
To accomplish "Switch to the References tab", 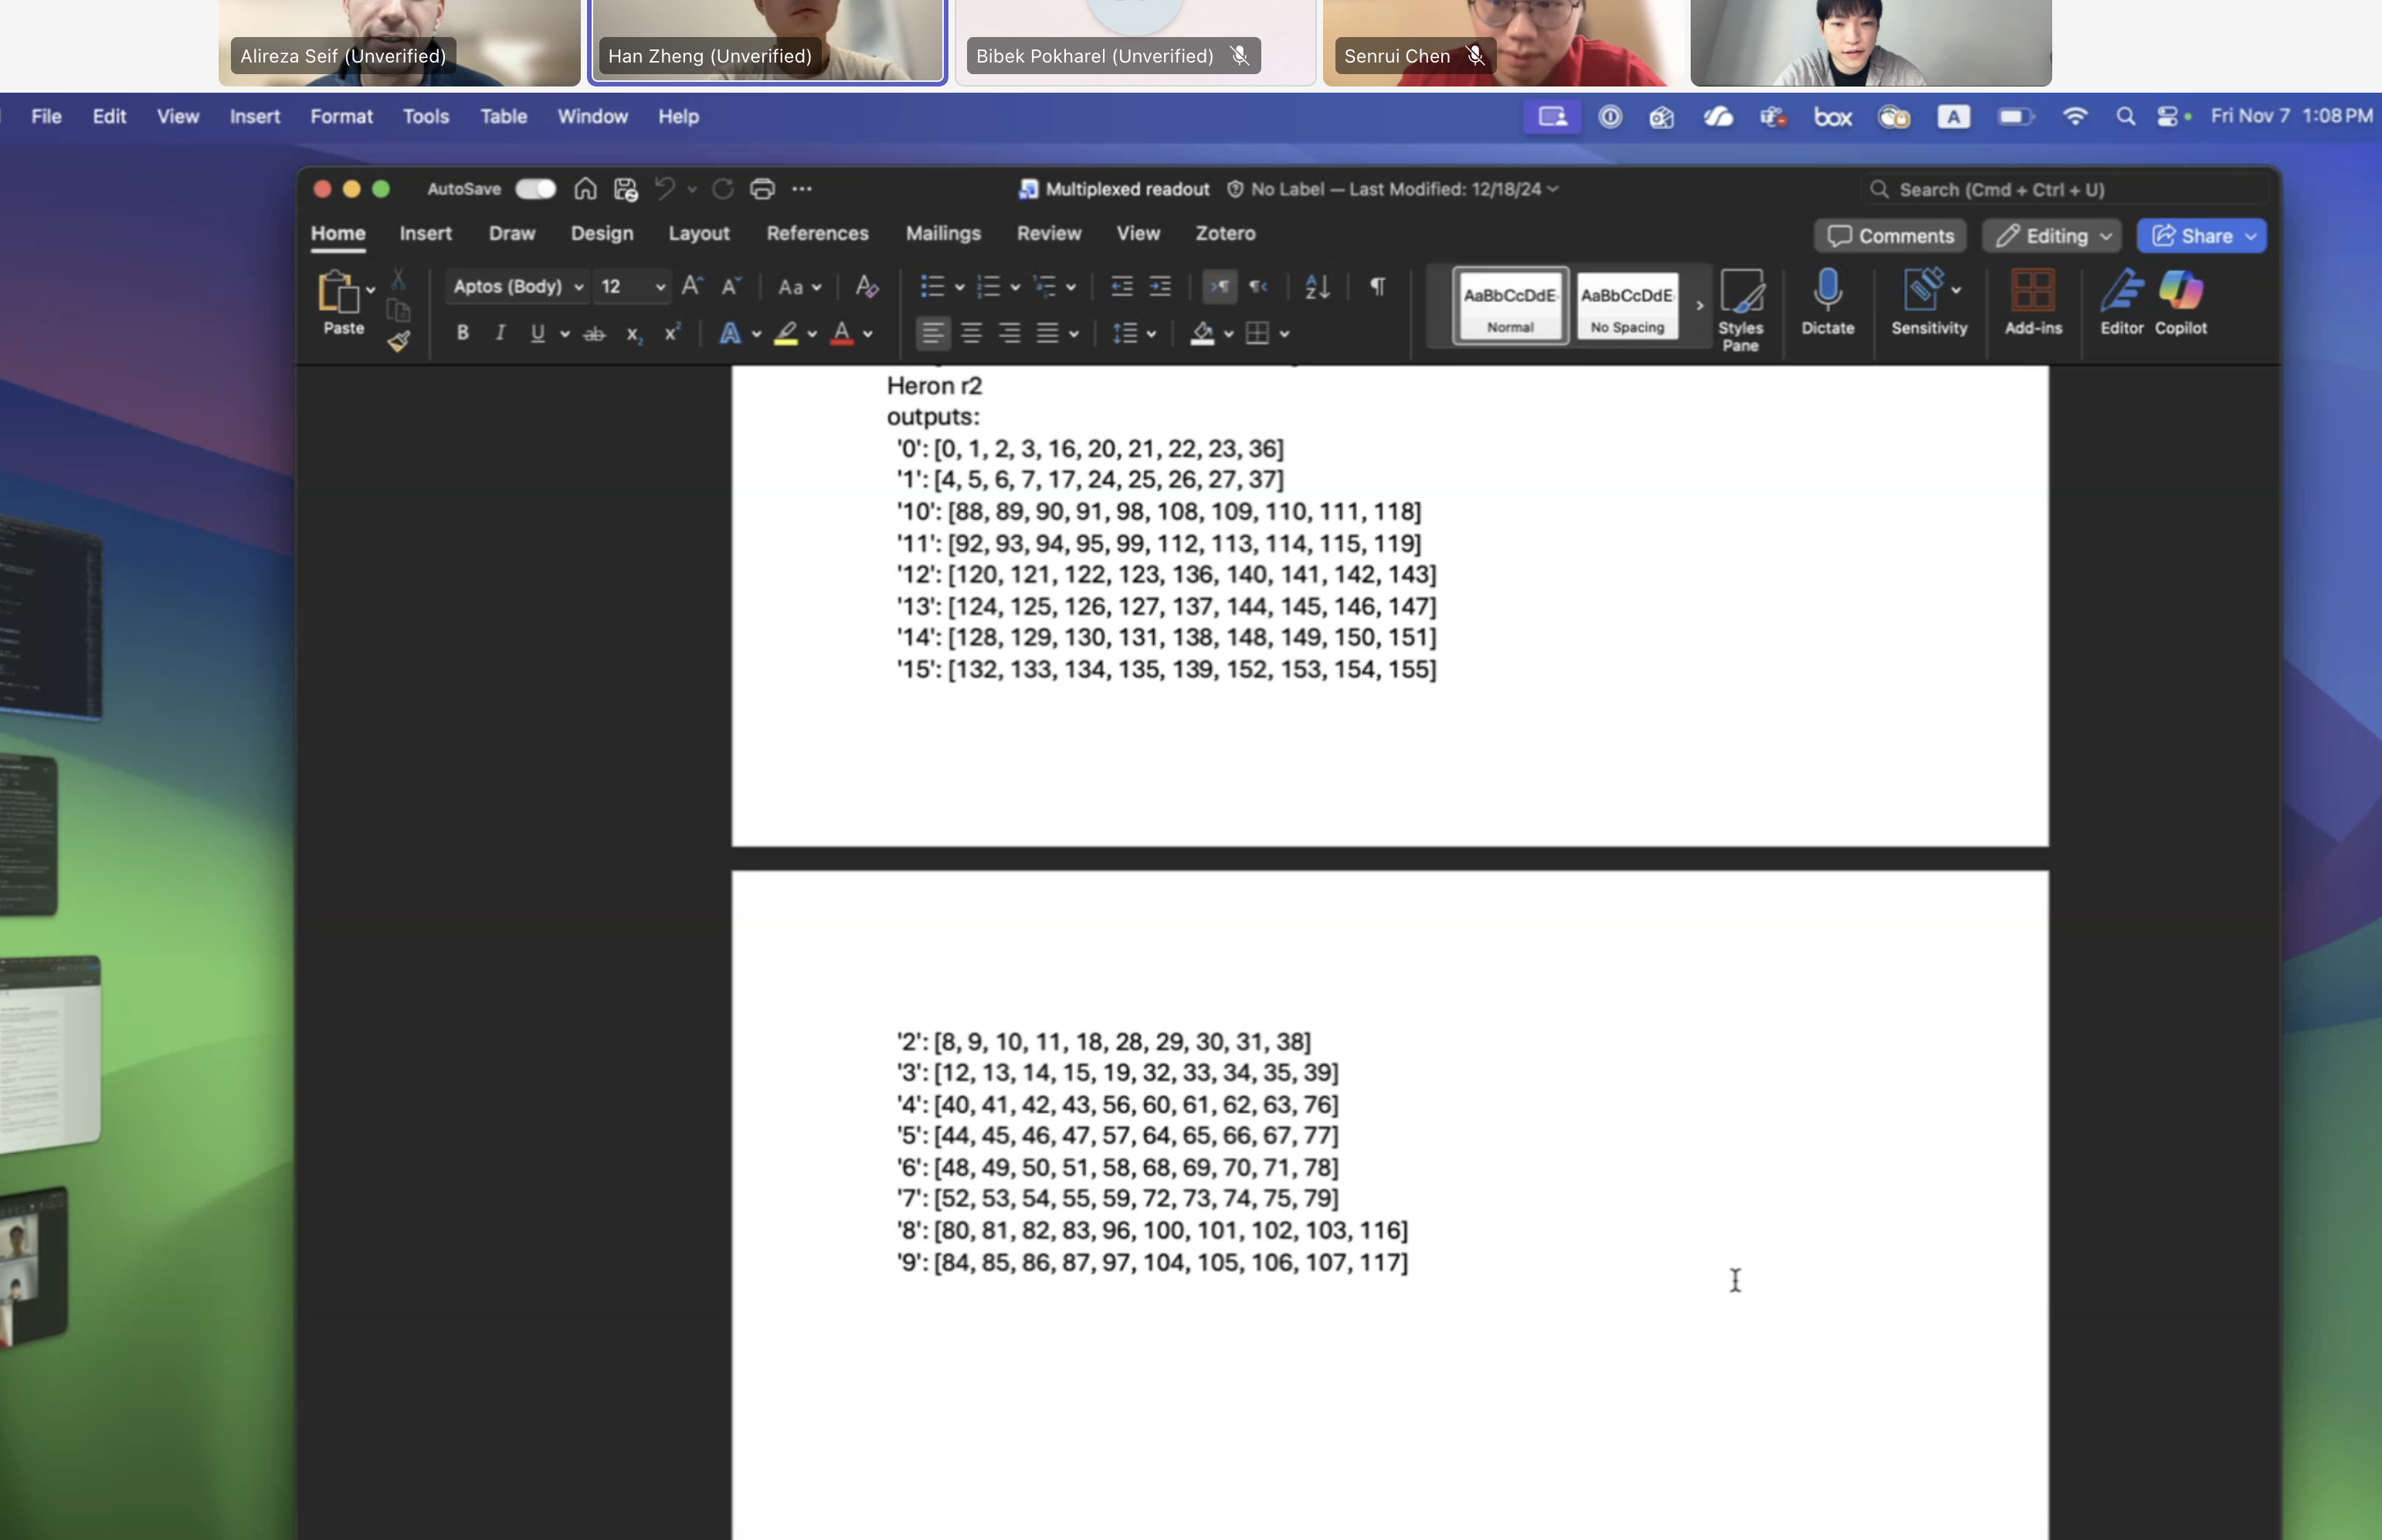I will pos(817,233).
